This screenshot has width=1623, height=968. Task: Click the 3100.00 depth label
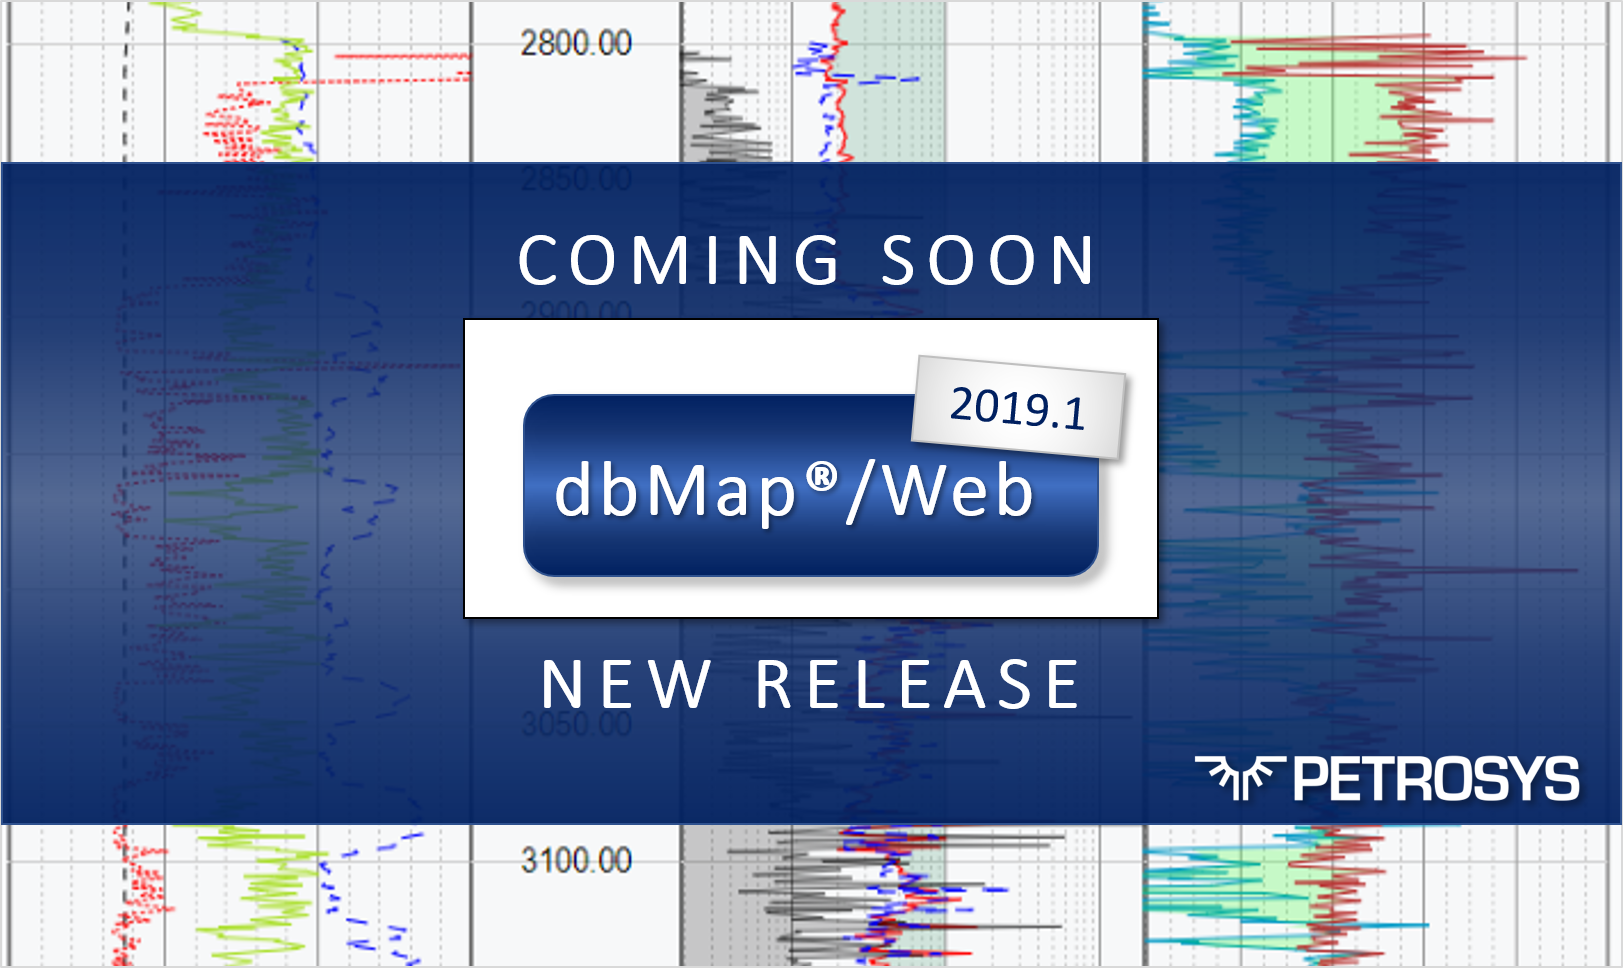tap(576, 860)
